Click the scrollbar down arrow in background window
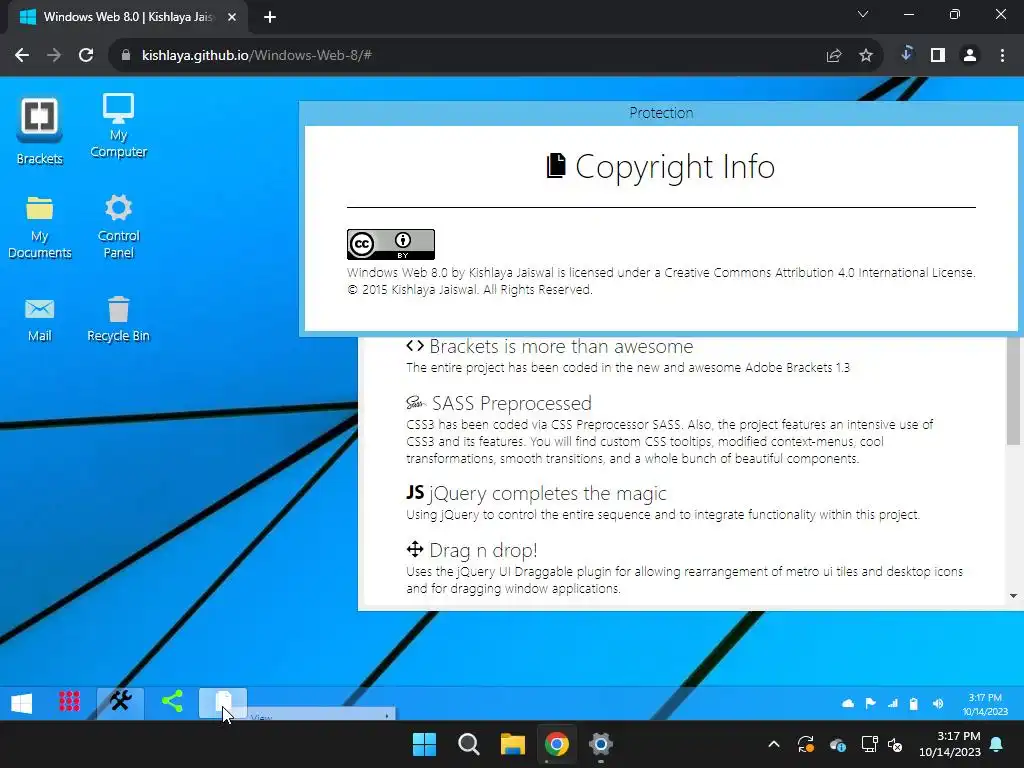1024x768 pixels. pos(1013,596)
